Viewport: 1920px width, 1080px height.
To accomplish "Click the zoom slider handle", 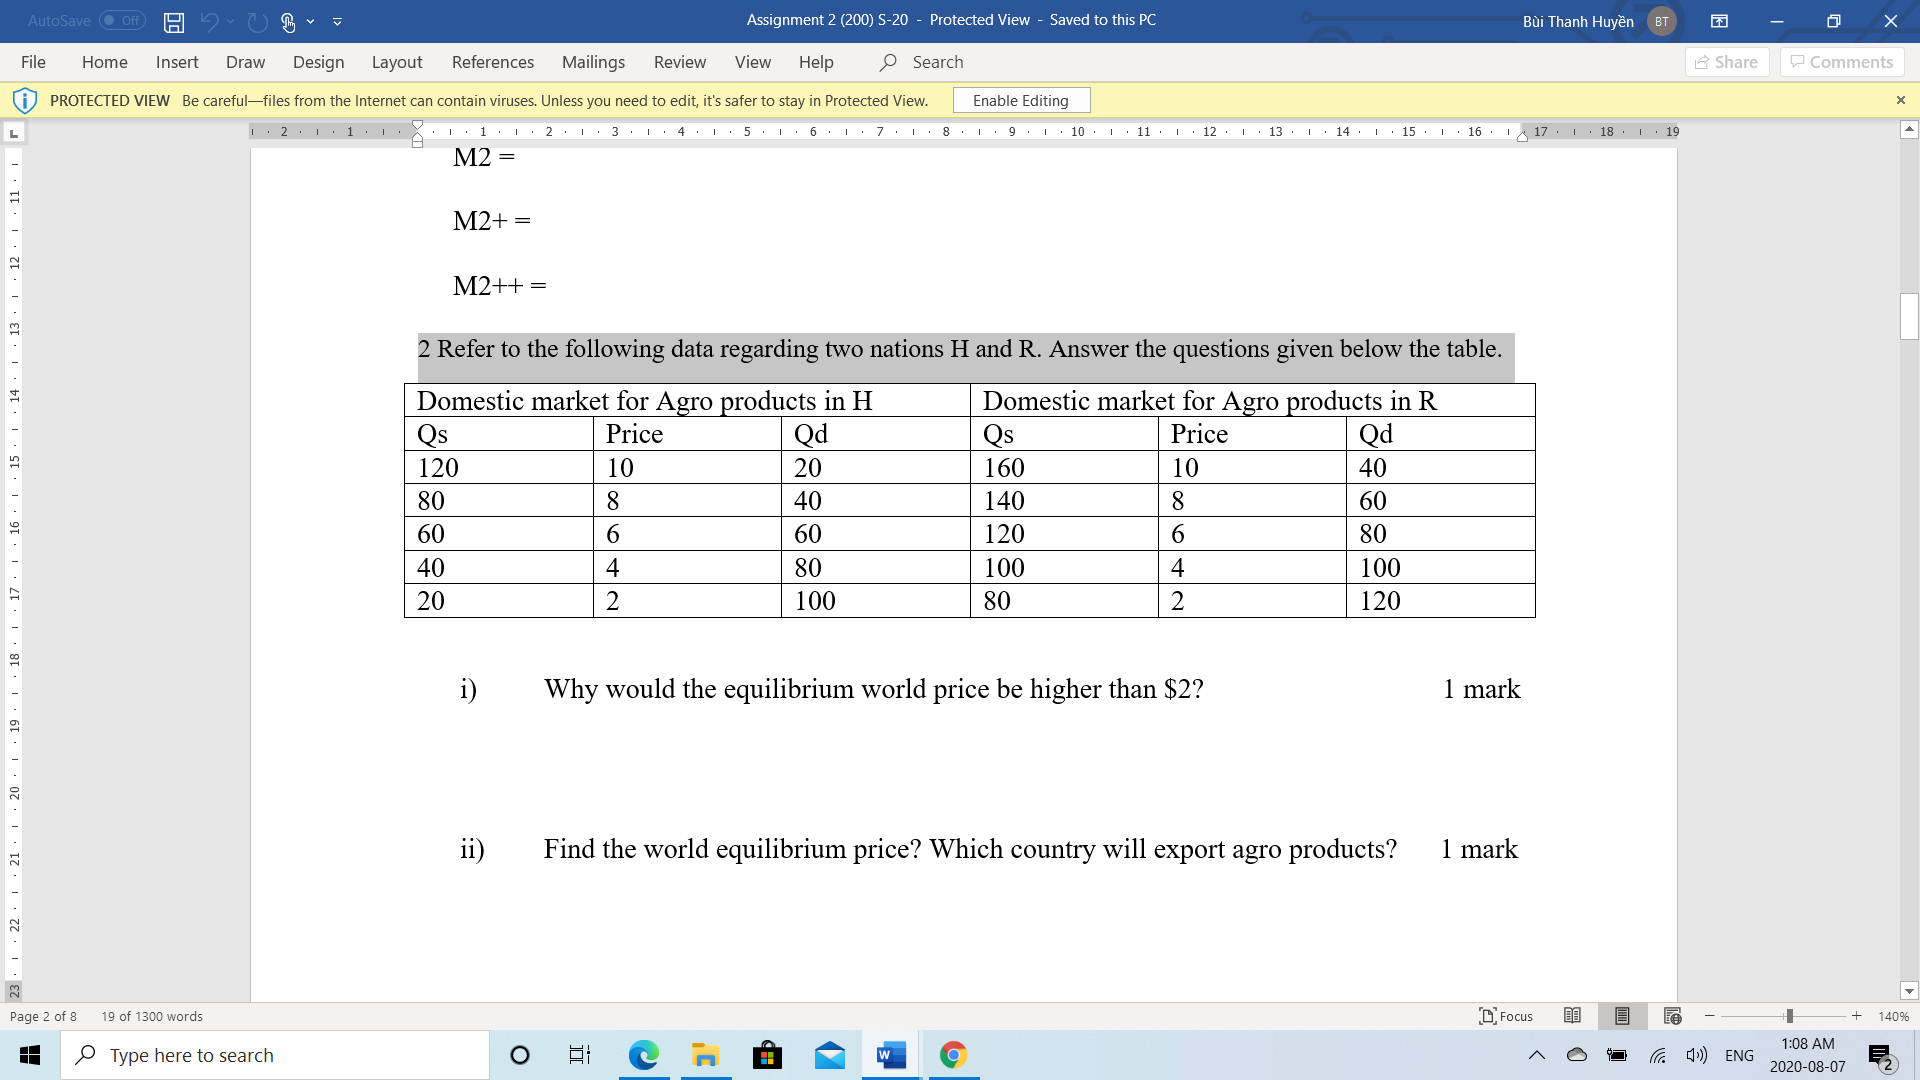I will point(1789,1016).
